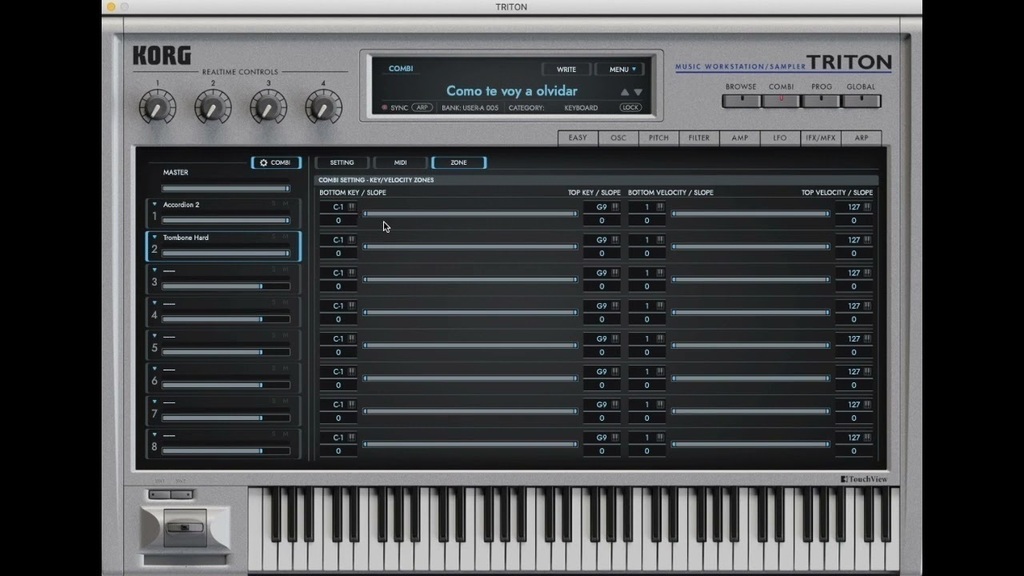1024x576 pixels.
Task: Select the COMBI mode hardware button
Action: pos(781,101)
